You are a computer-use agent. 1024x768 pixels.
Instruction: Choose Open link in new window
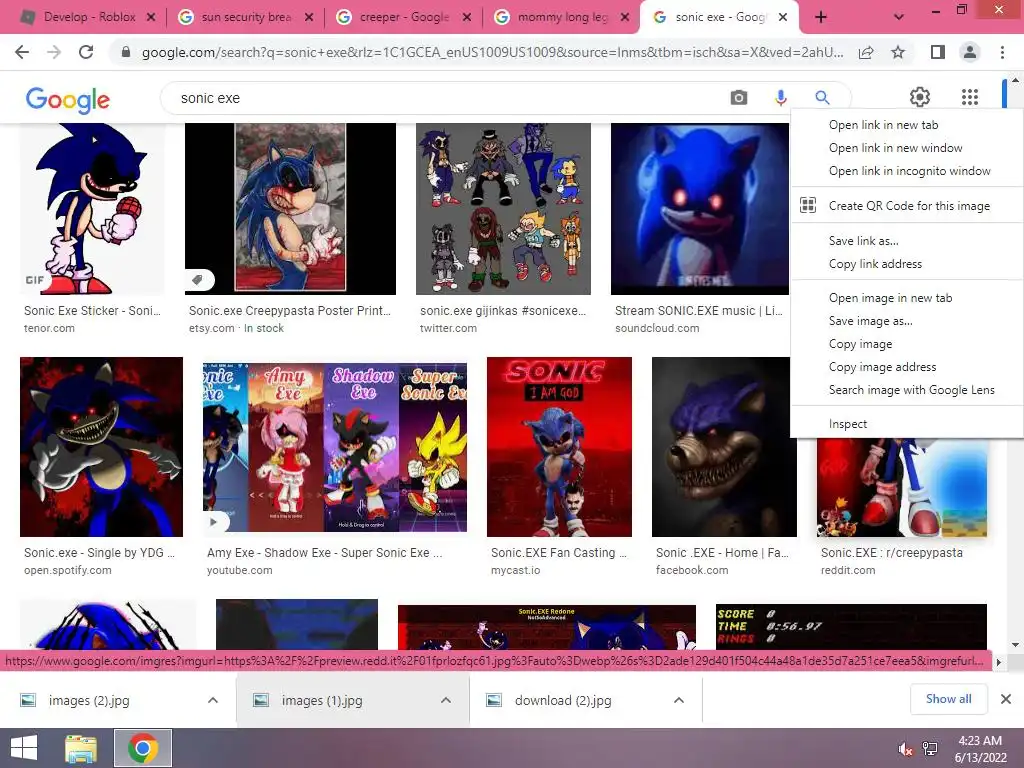tap(906, 148)
